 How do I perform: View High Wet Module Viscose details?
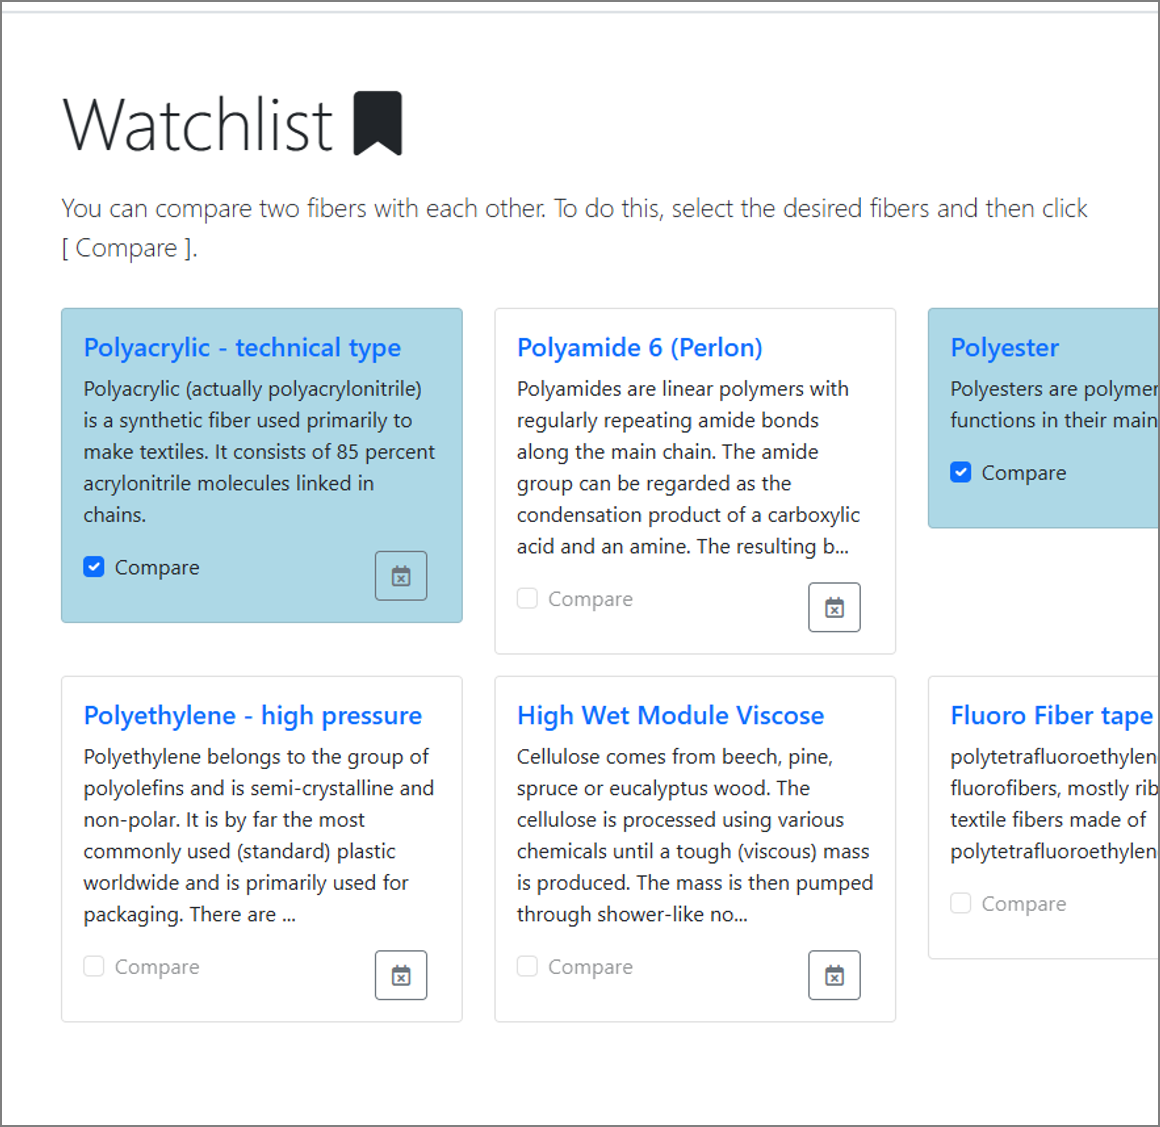coord(670,716)
